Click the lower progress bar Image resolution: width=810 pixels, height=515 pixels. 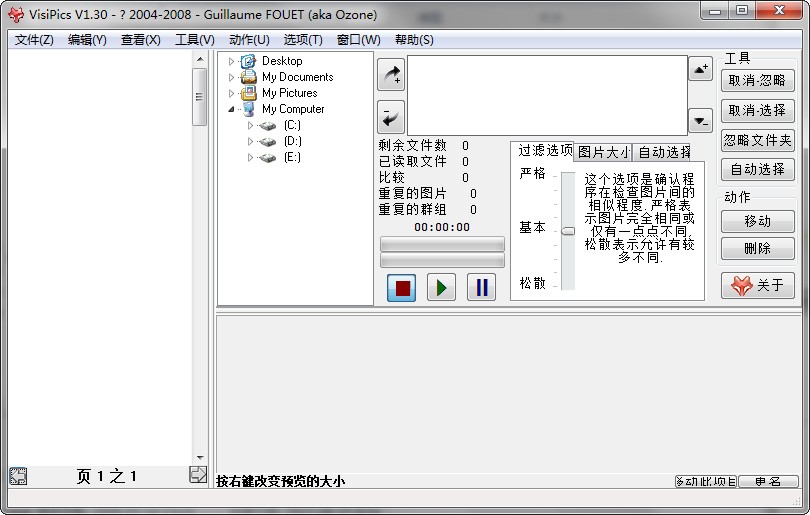[442, 260]
